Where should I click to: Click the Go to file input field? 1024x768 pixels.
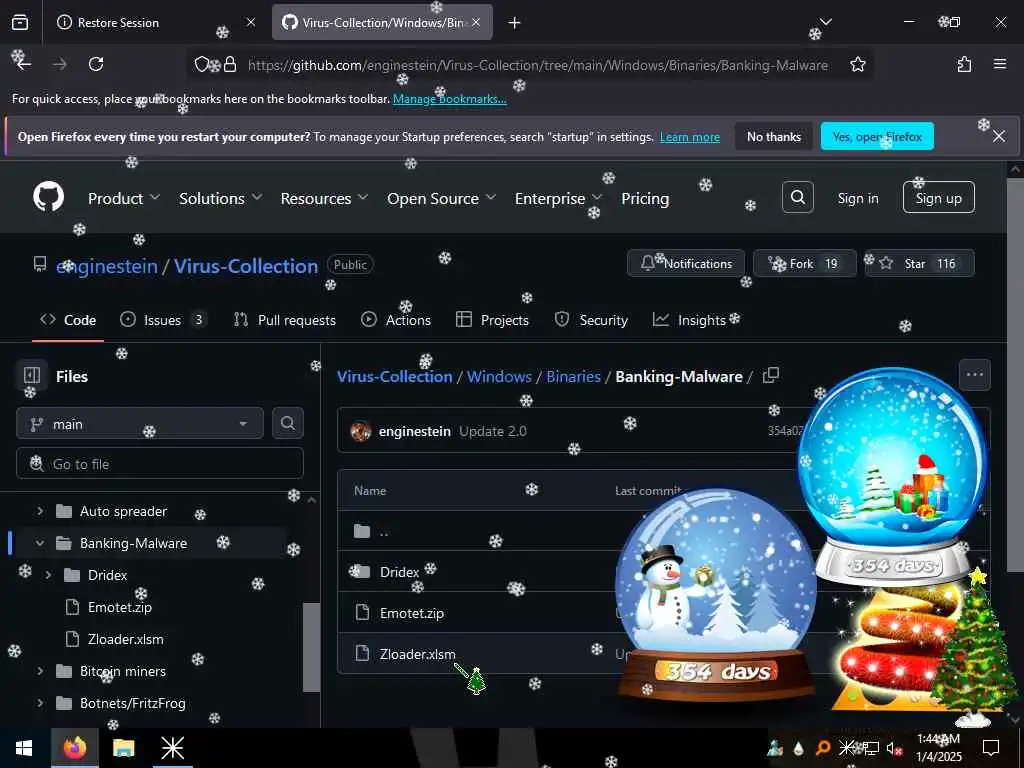click(x=160, y=463)
